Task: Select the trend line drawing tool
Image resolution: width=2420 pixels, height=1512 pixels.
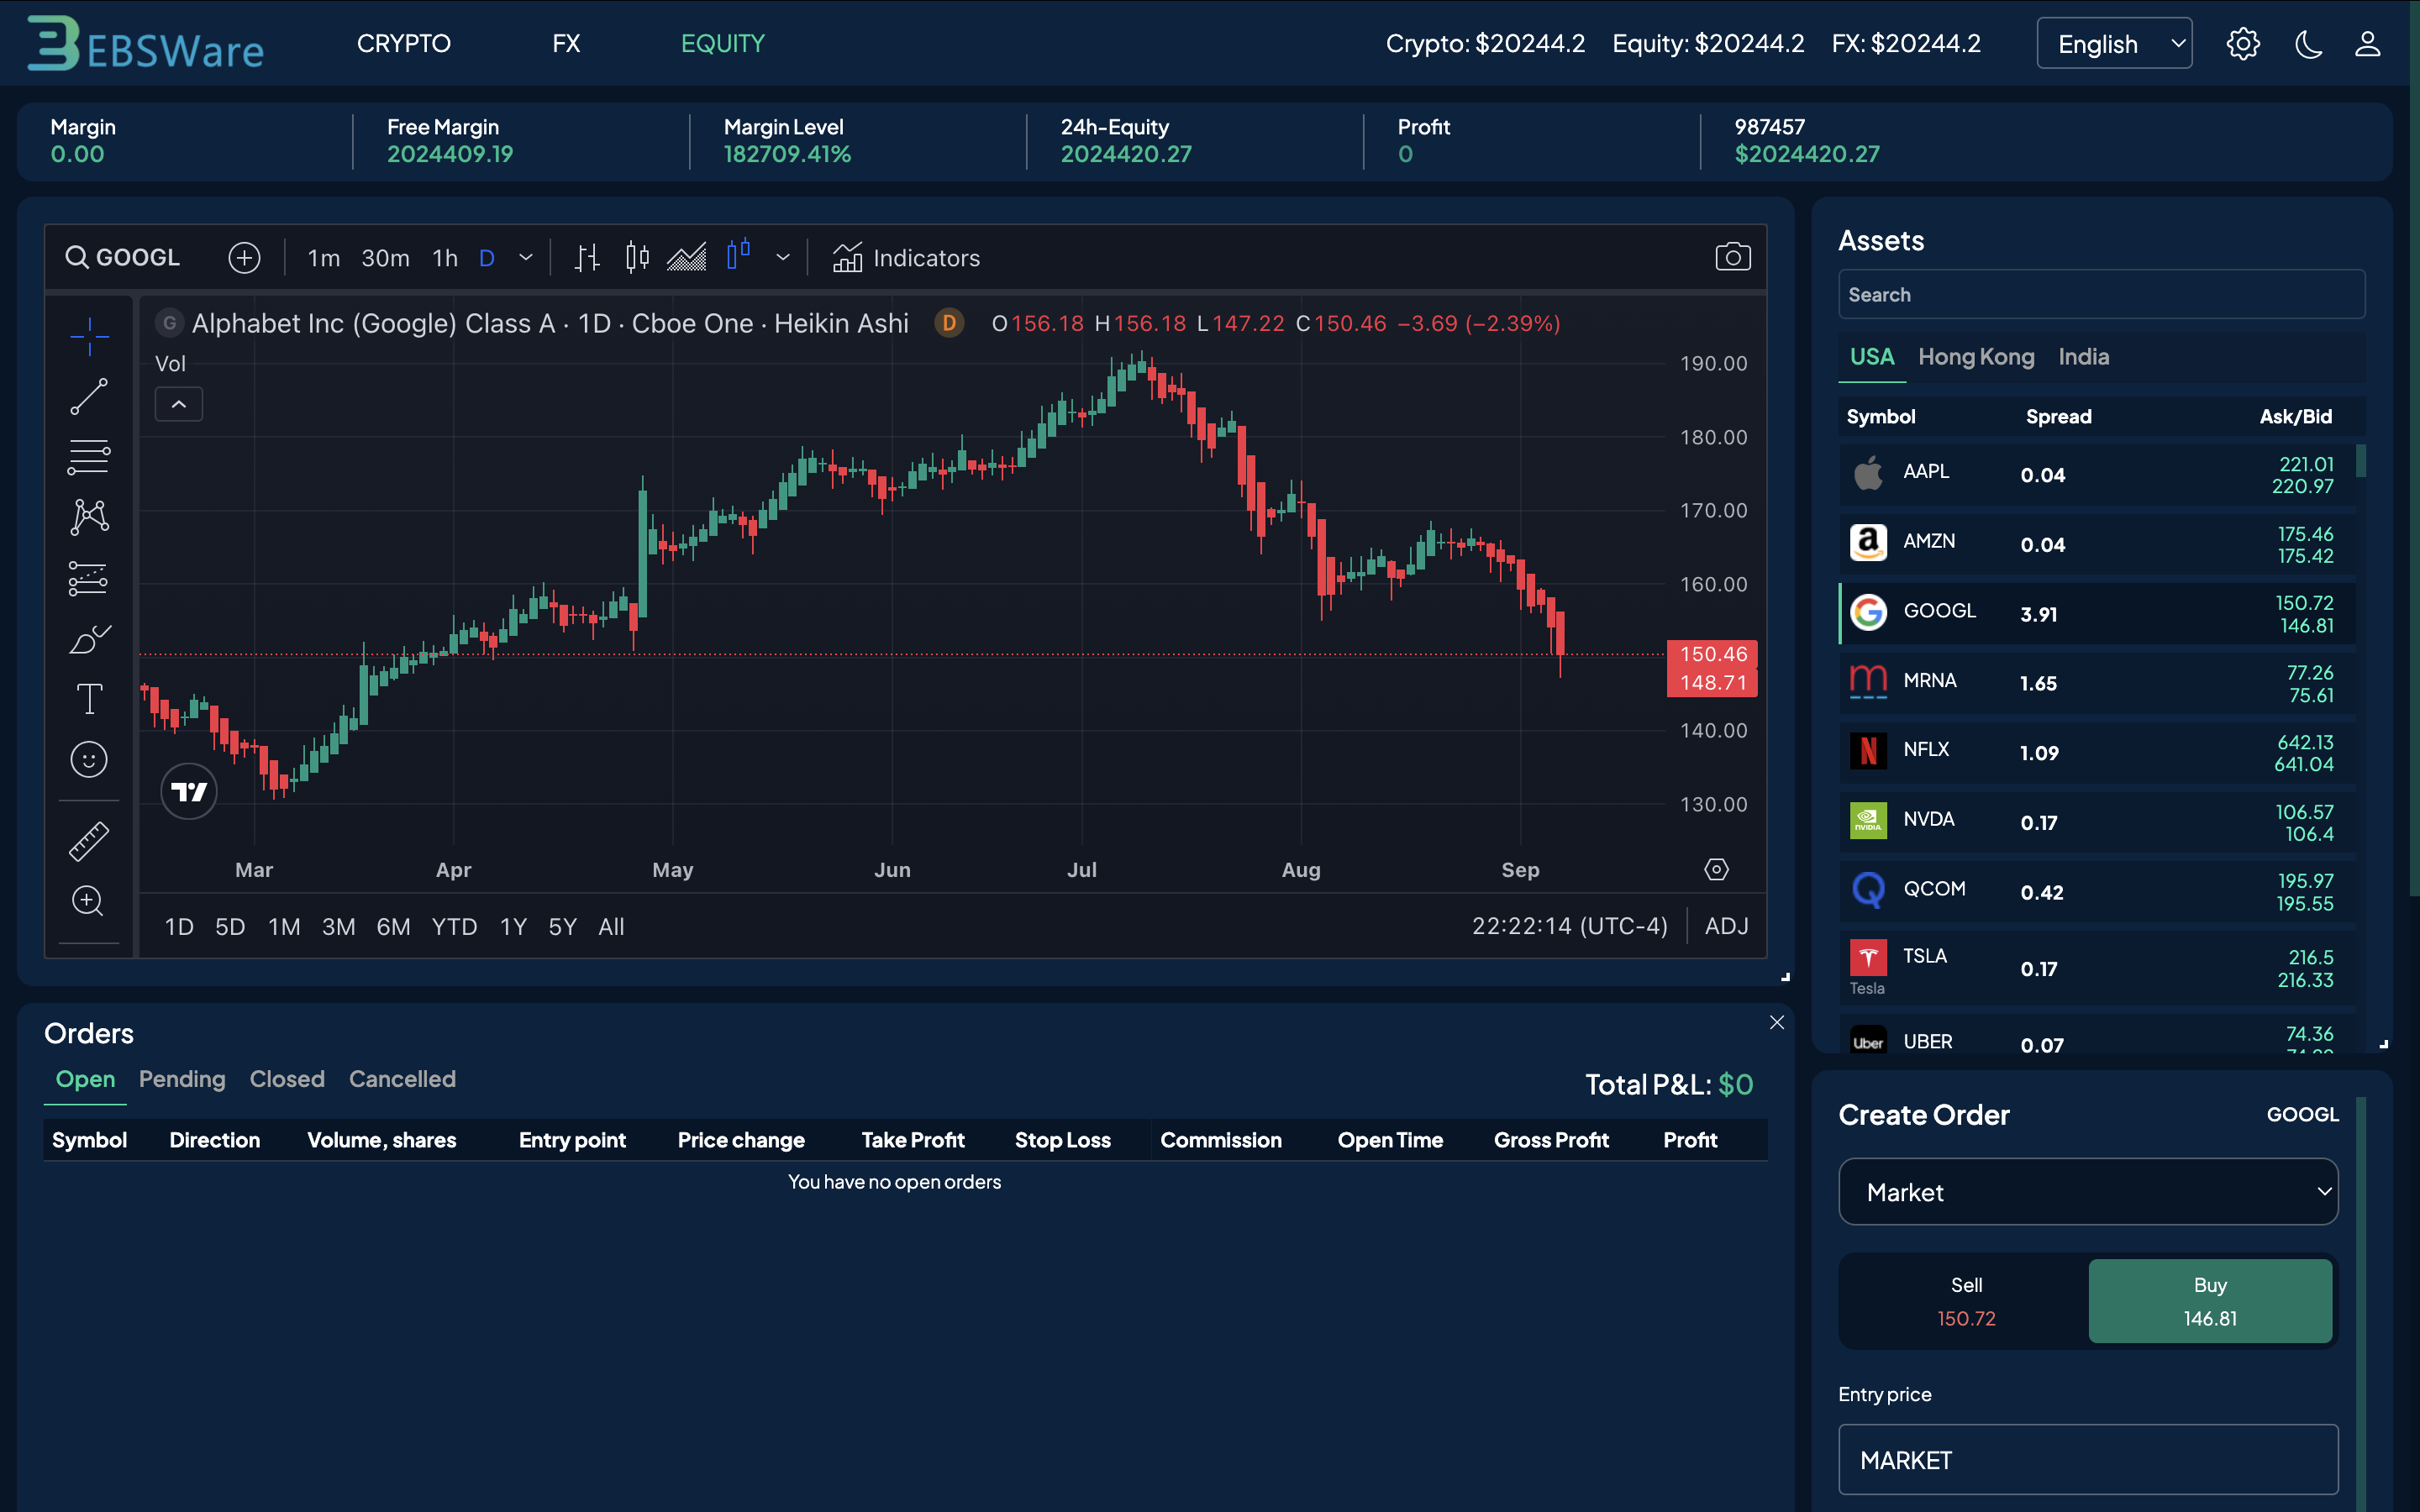Action: 89,396
